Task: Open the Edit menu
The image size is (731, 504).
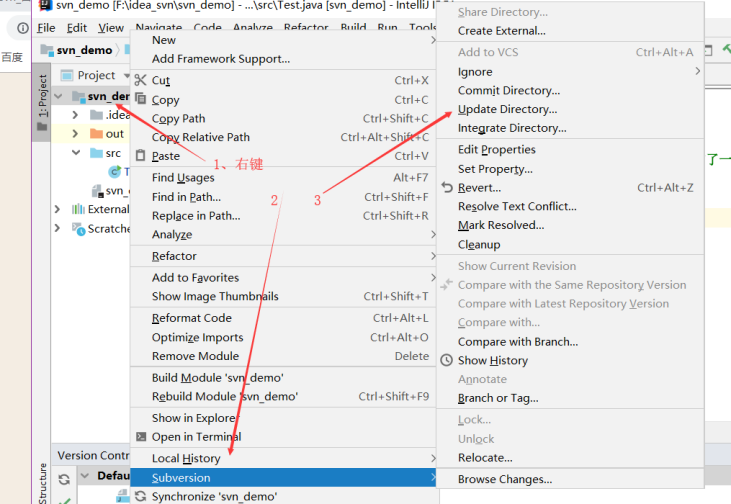Action: coord(76,28)
